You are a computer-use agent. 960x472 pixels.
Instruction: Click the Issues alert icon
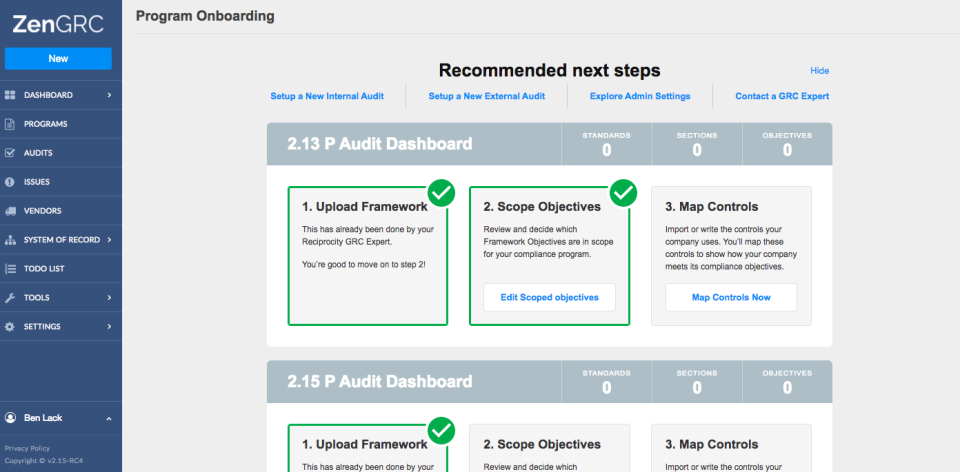point(10,182)
